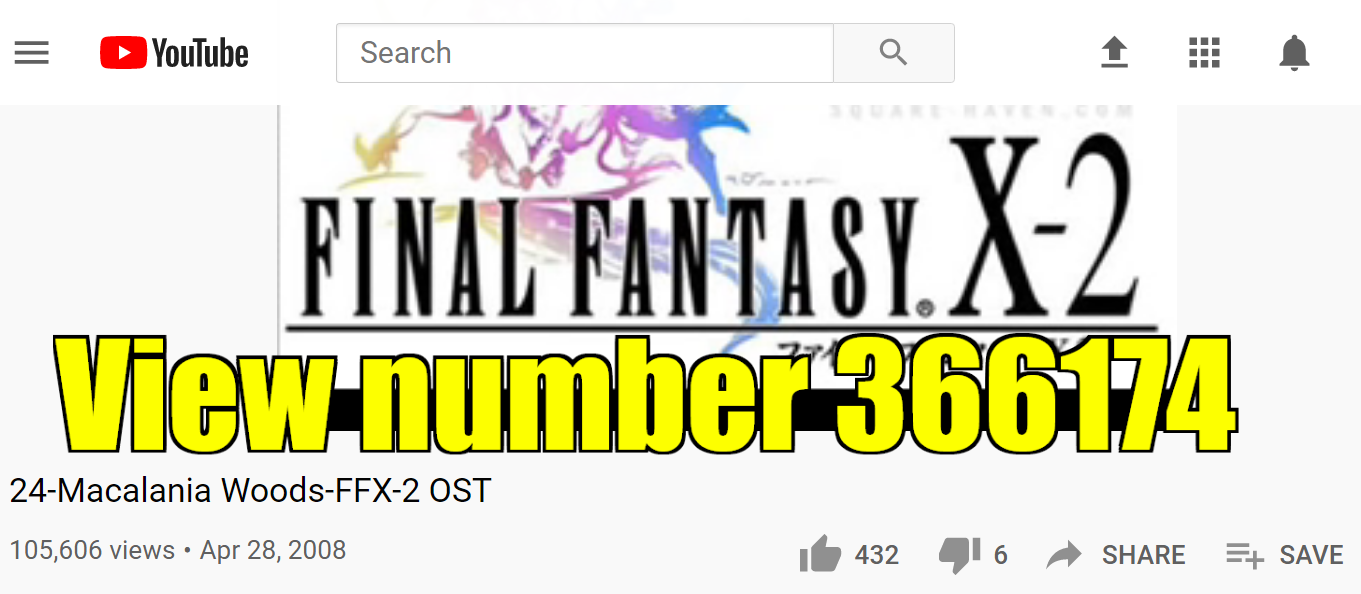1361x594 pixels.
Task: Click the Apr 28, 2008 upload date
Action: click(273, 550)
